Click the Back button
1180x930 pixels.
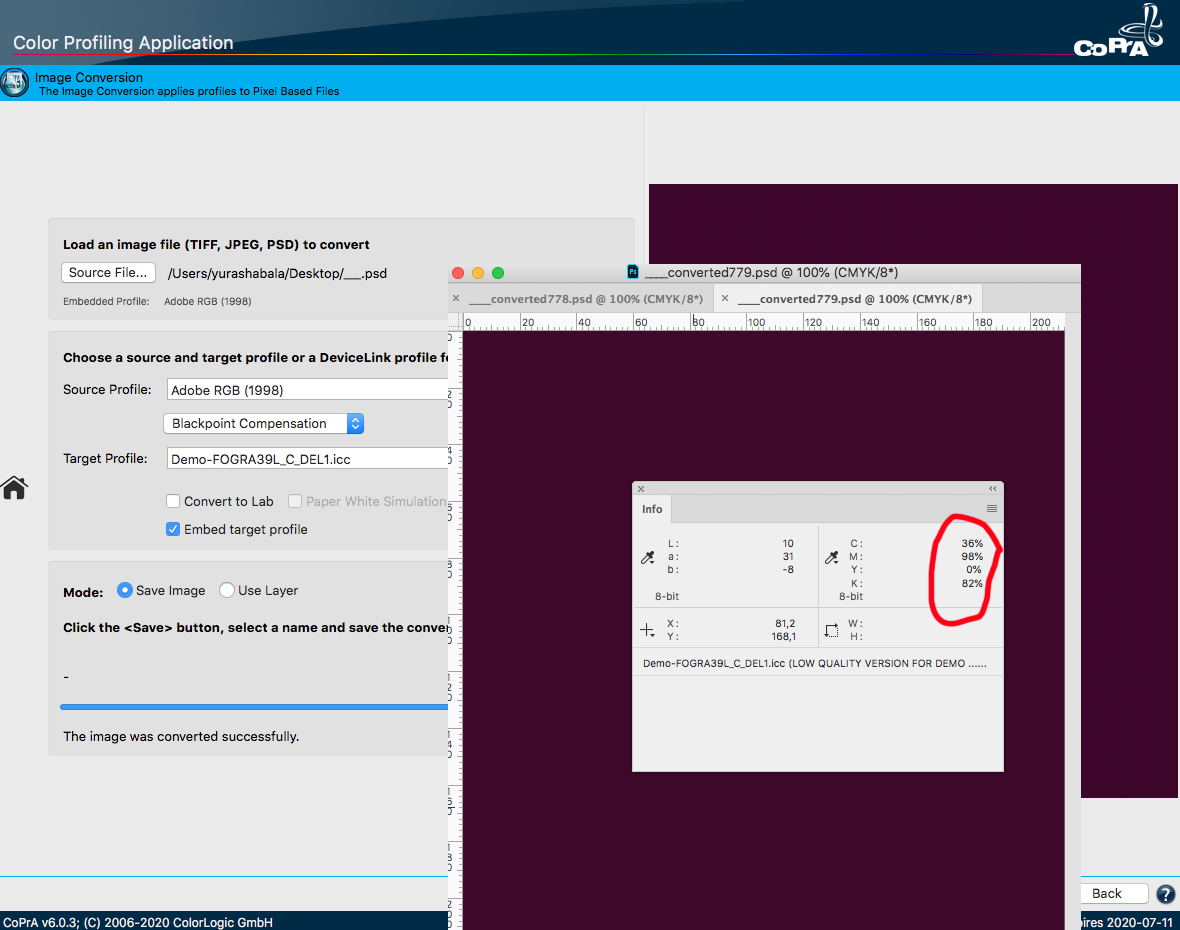(1114, 893)
